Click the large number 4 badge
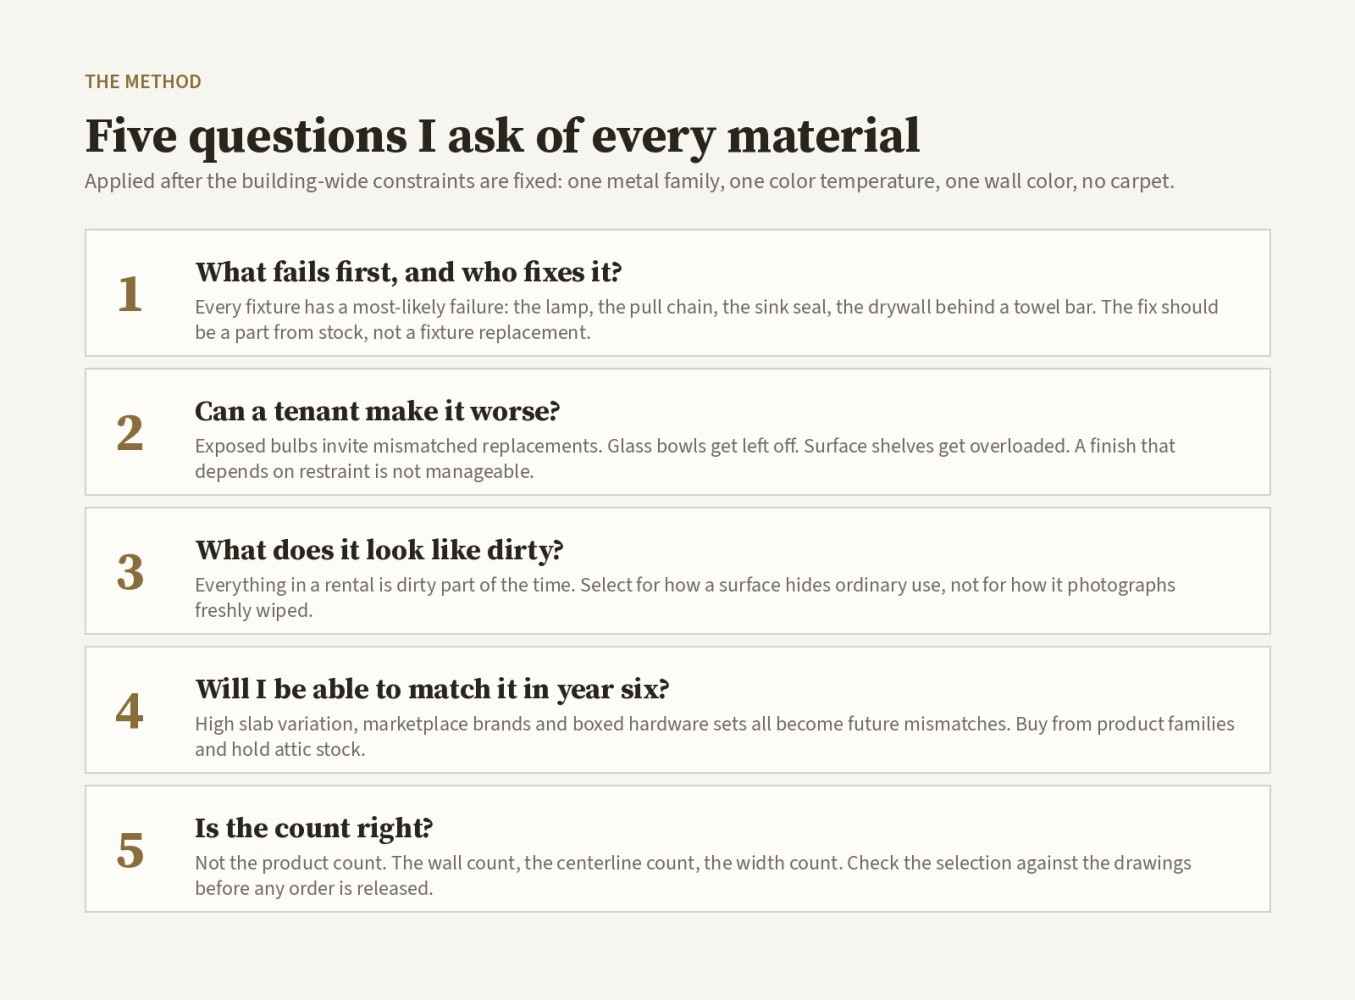 tap(130, 711)
